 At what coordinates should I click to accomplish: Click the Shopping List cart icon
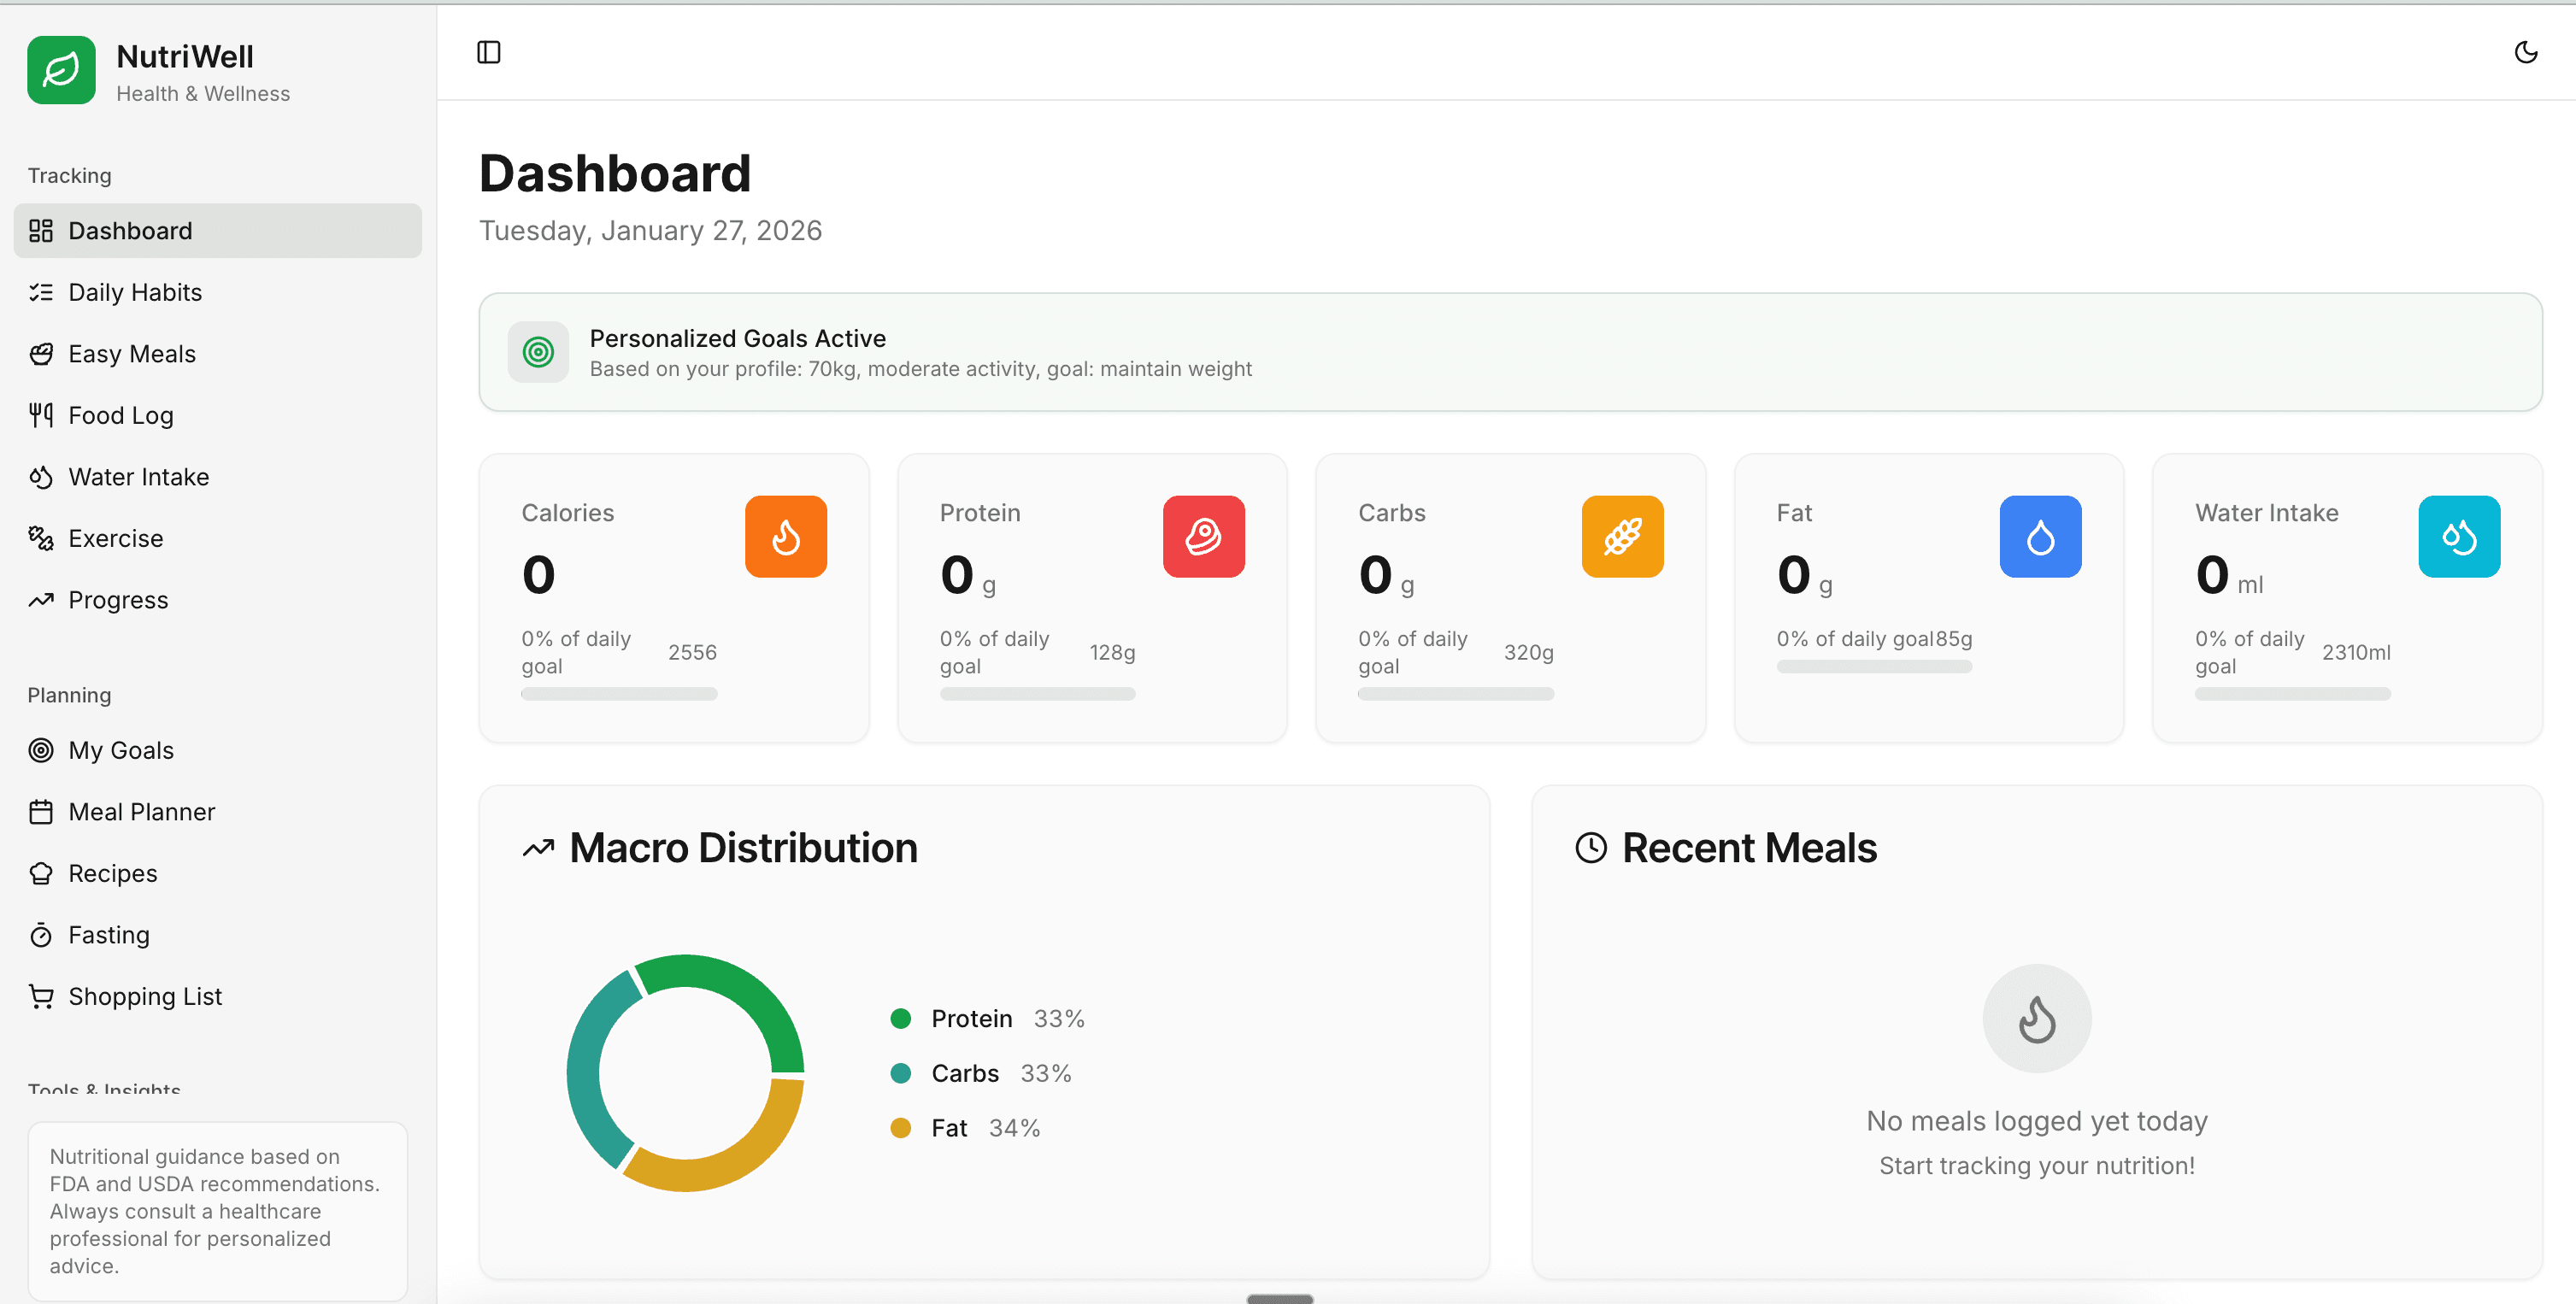point(41,996)
